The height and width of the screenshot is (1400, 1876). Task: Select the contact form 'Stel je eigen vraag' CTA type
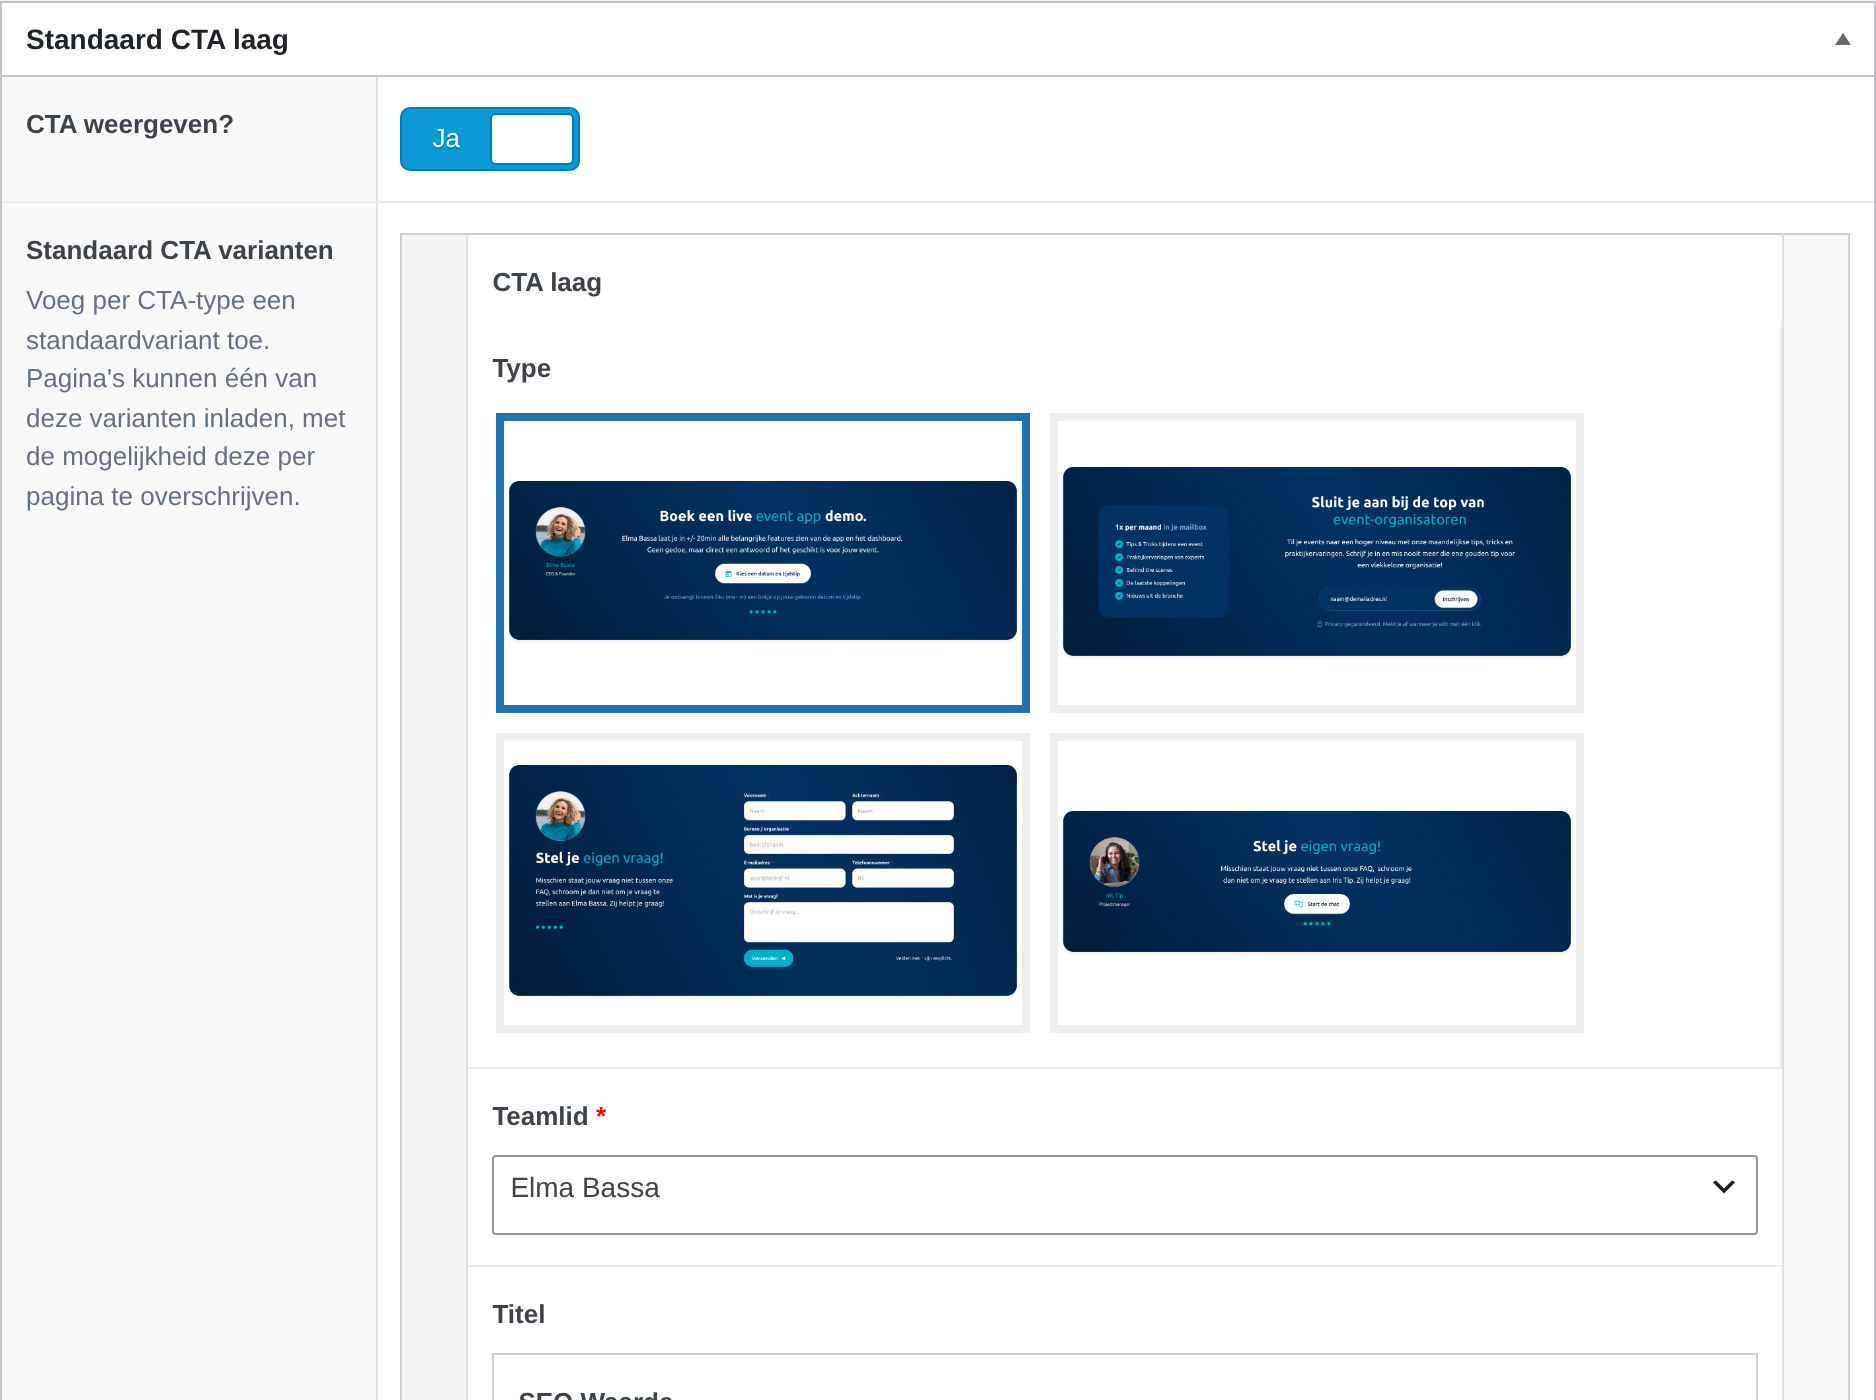tap(763, 883)
